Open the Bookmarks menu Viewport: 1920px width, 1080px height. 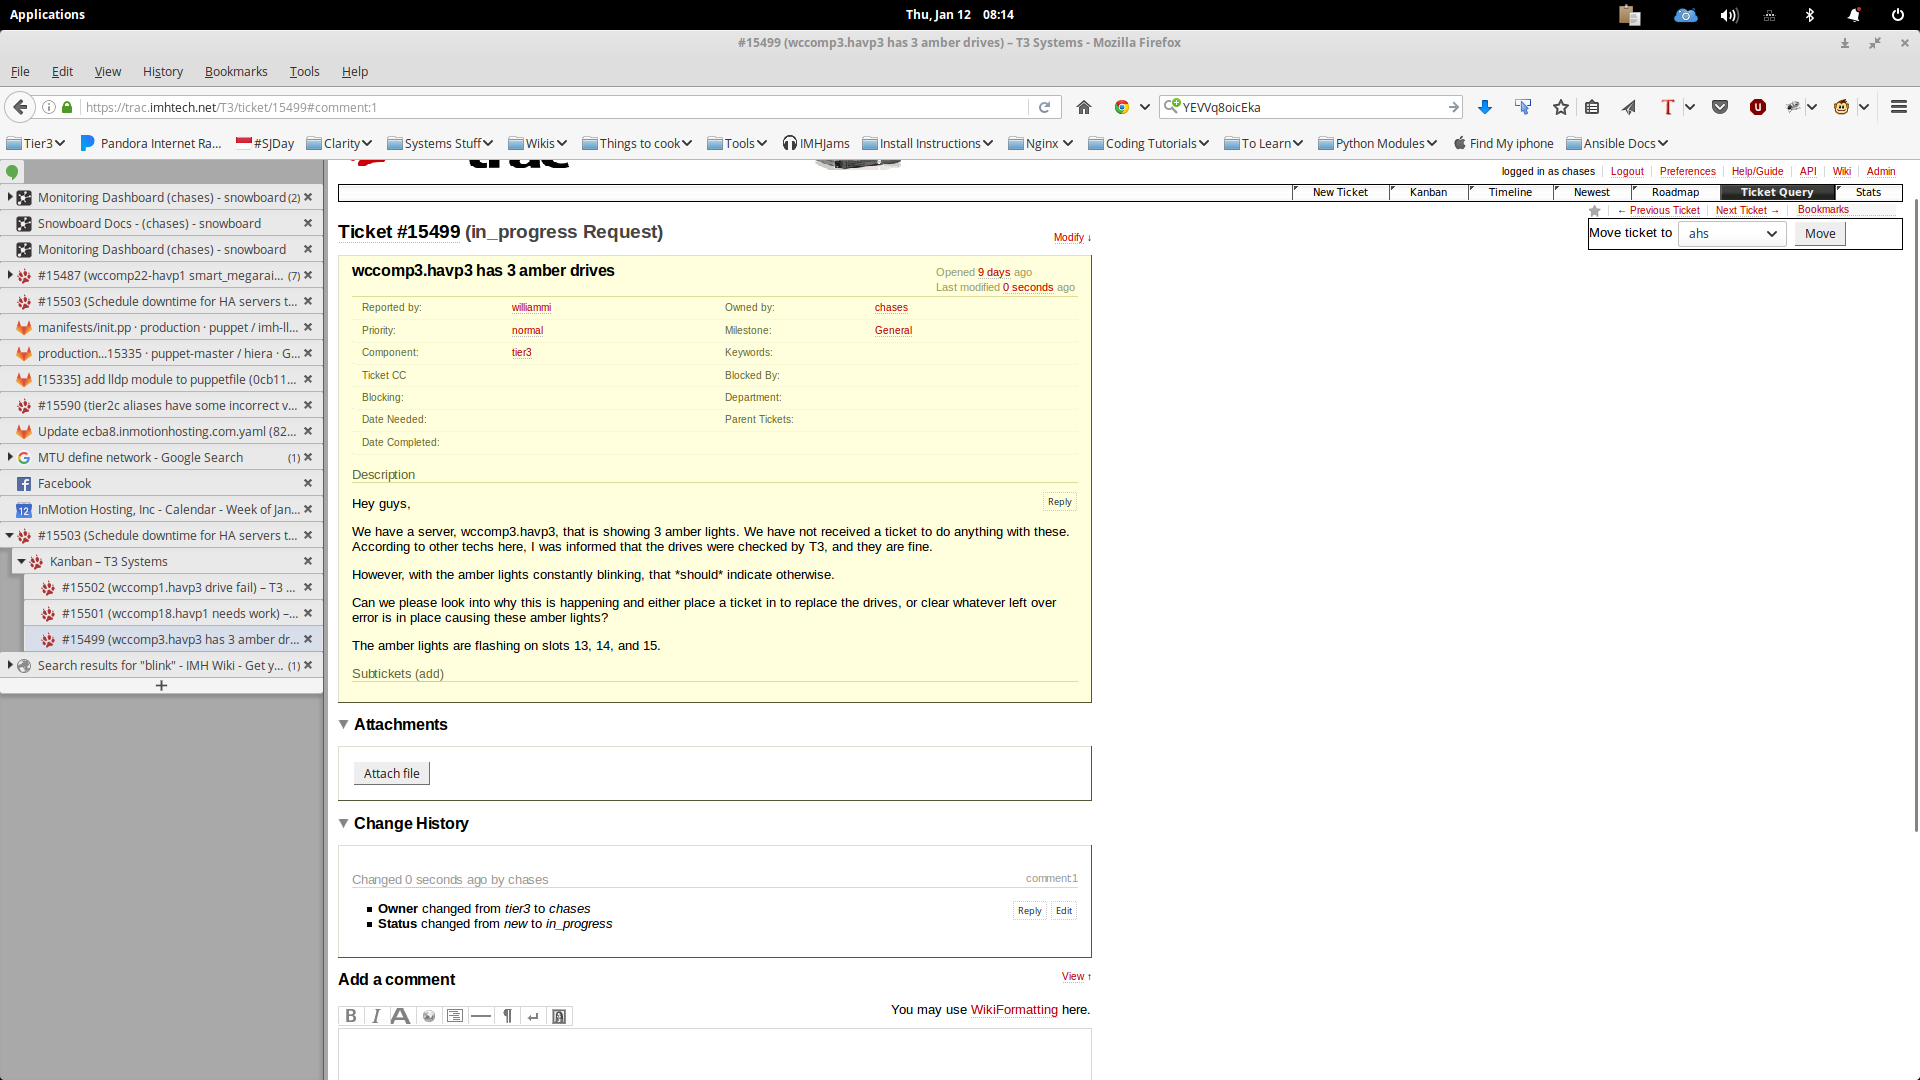tap(236, 71)
